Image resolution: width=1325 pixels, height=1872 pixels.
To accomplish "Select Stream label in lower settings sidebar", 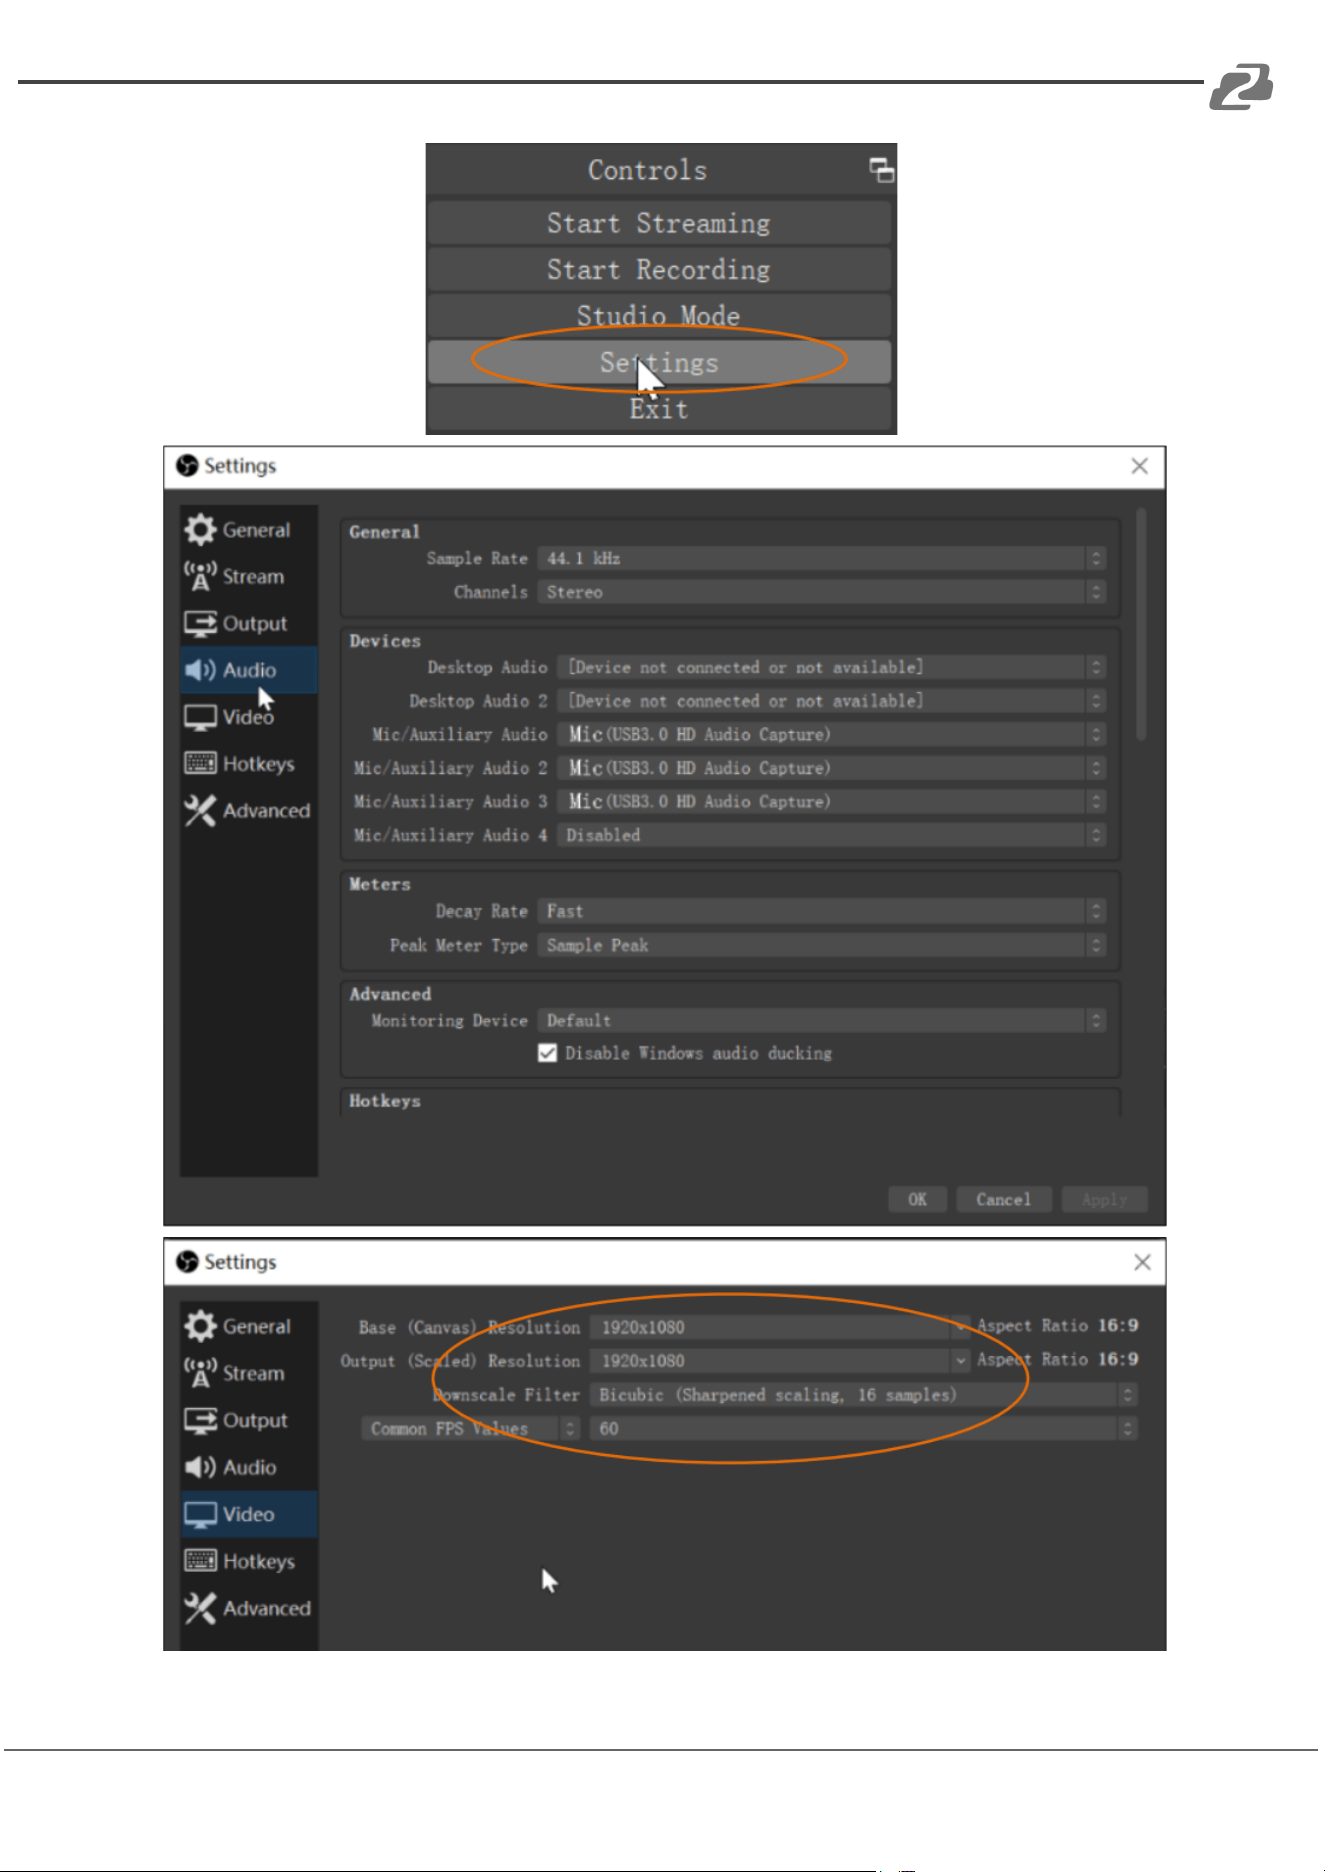I will coord(253,1373).
